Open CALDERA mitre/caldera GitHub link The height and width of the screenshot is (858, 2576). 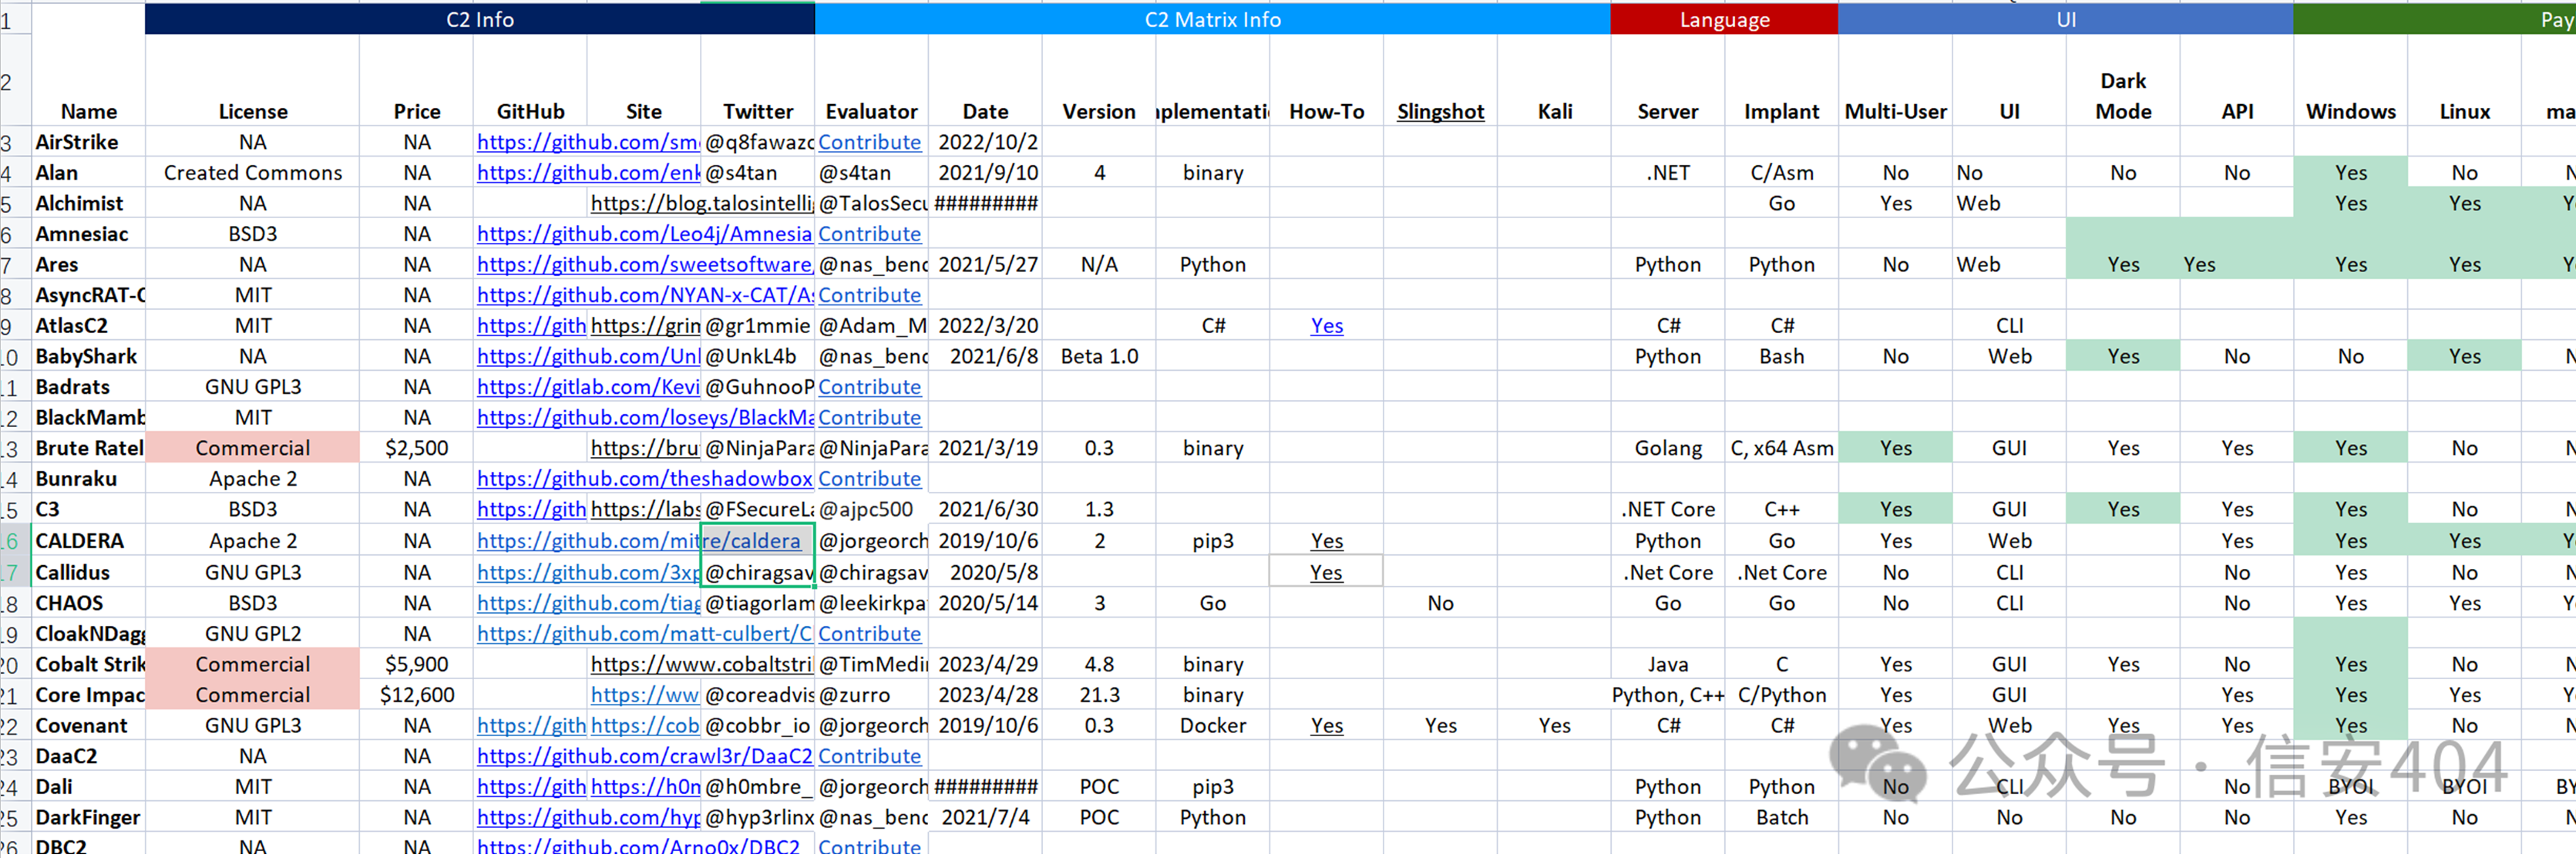639,541
